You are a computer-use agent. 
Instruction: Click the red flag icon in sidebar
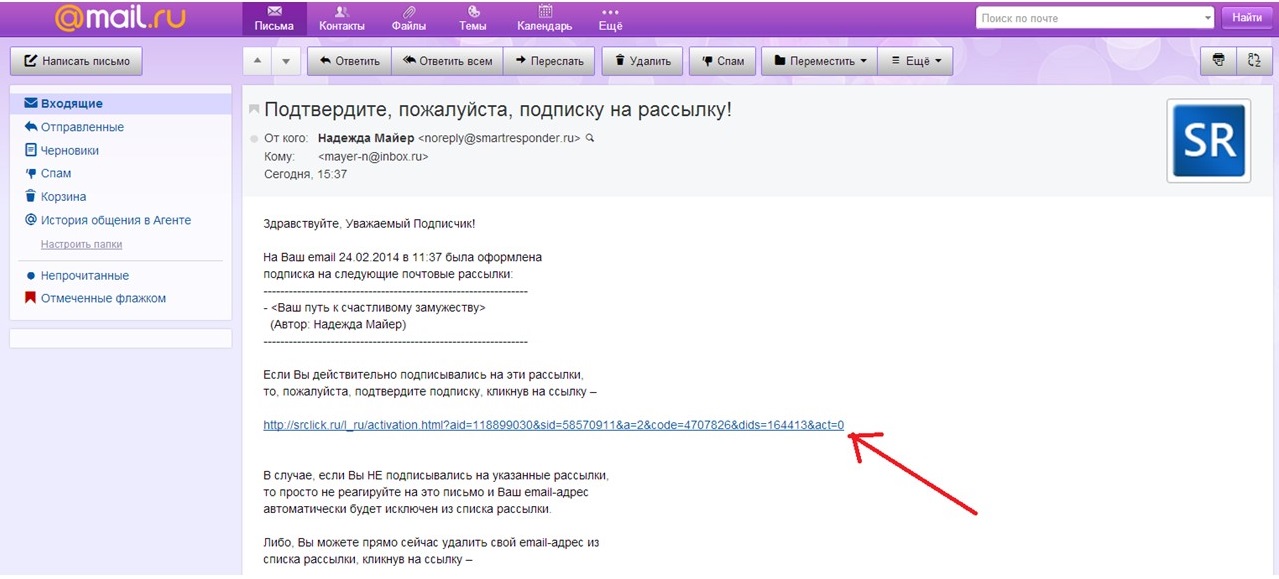[x=31, y=298]
